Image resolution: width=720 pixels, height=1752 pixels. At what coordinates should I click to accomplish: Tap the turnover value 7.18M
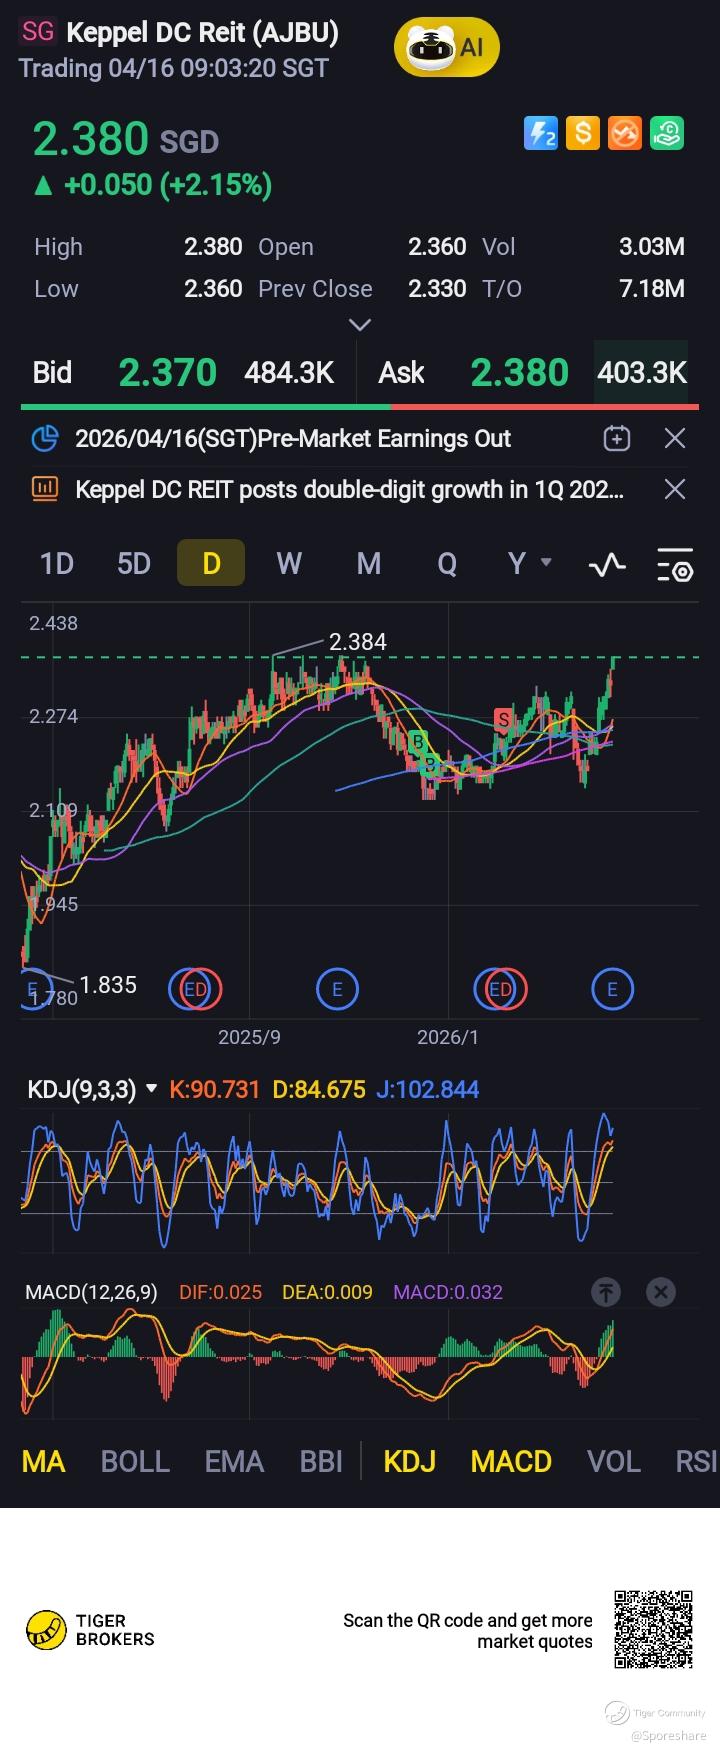coord(652,289)
